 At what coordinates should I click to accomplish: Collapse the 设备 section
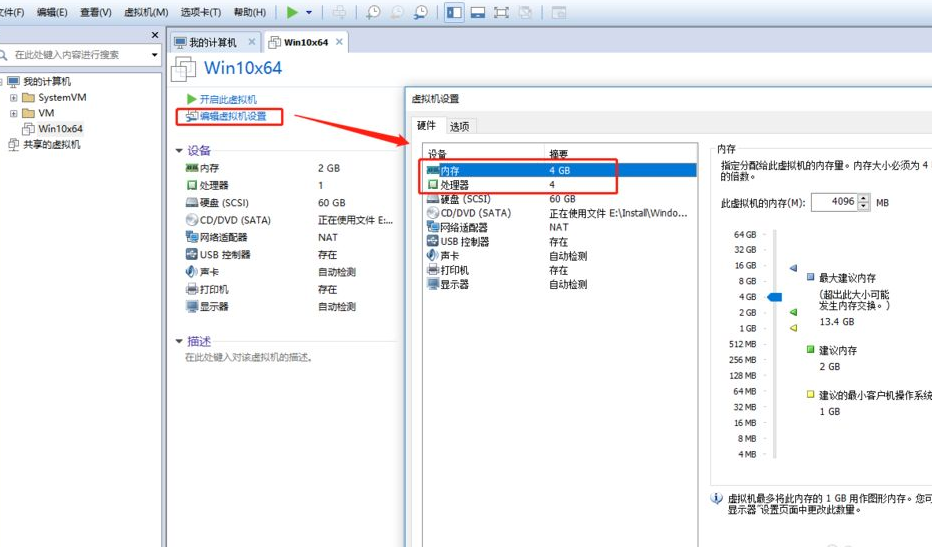click(x=179, y=150)
